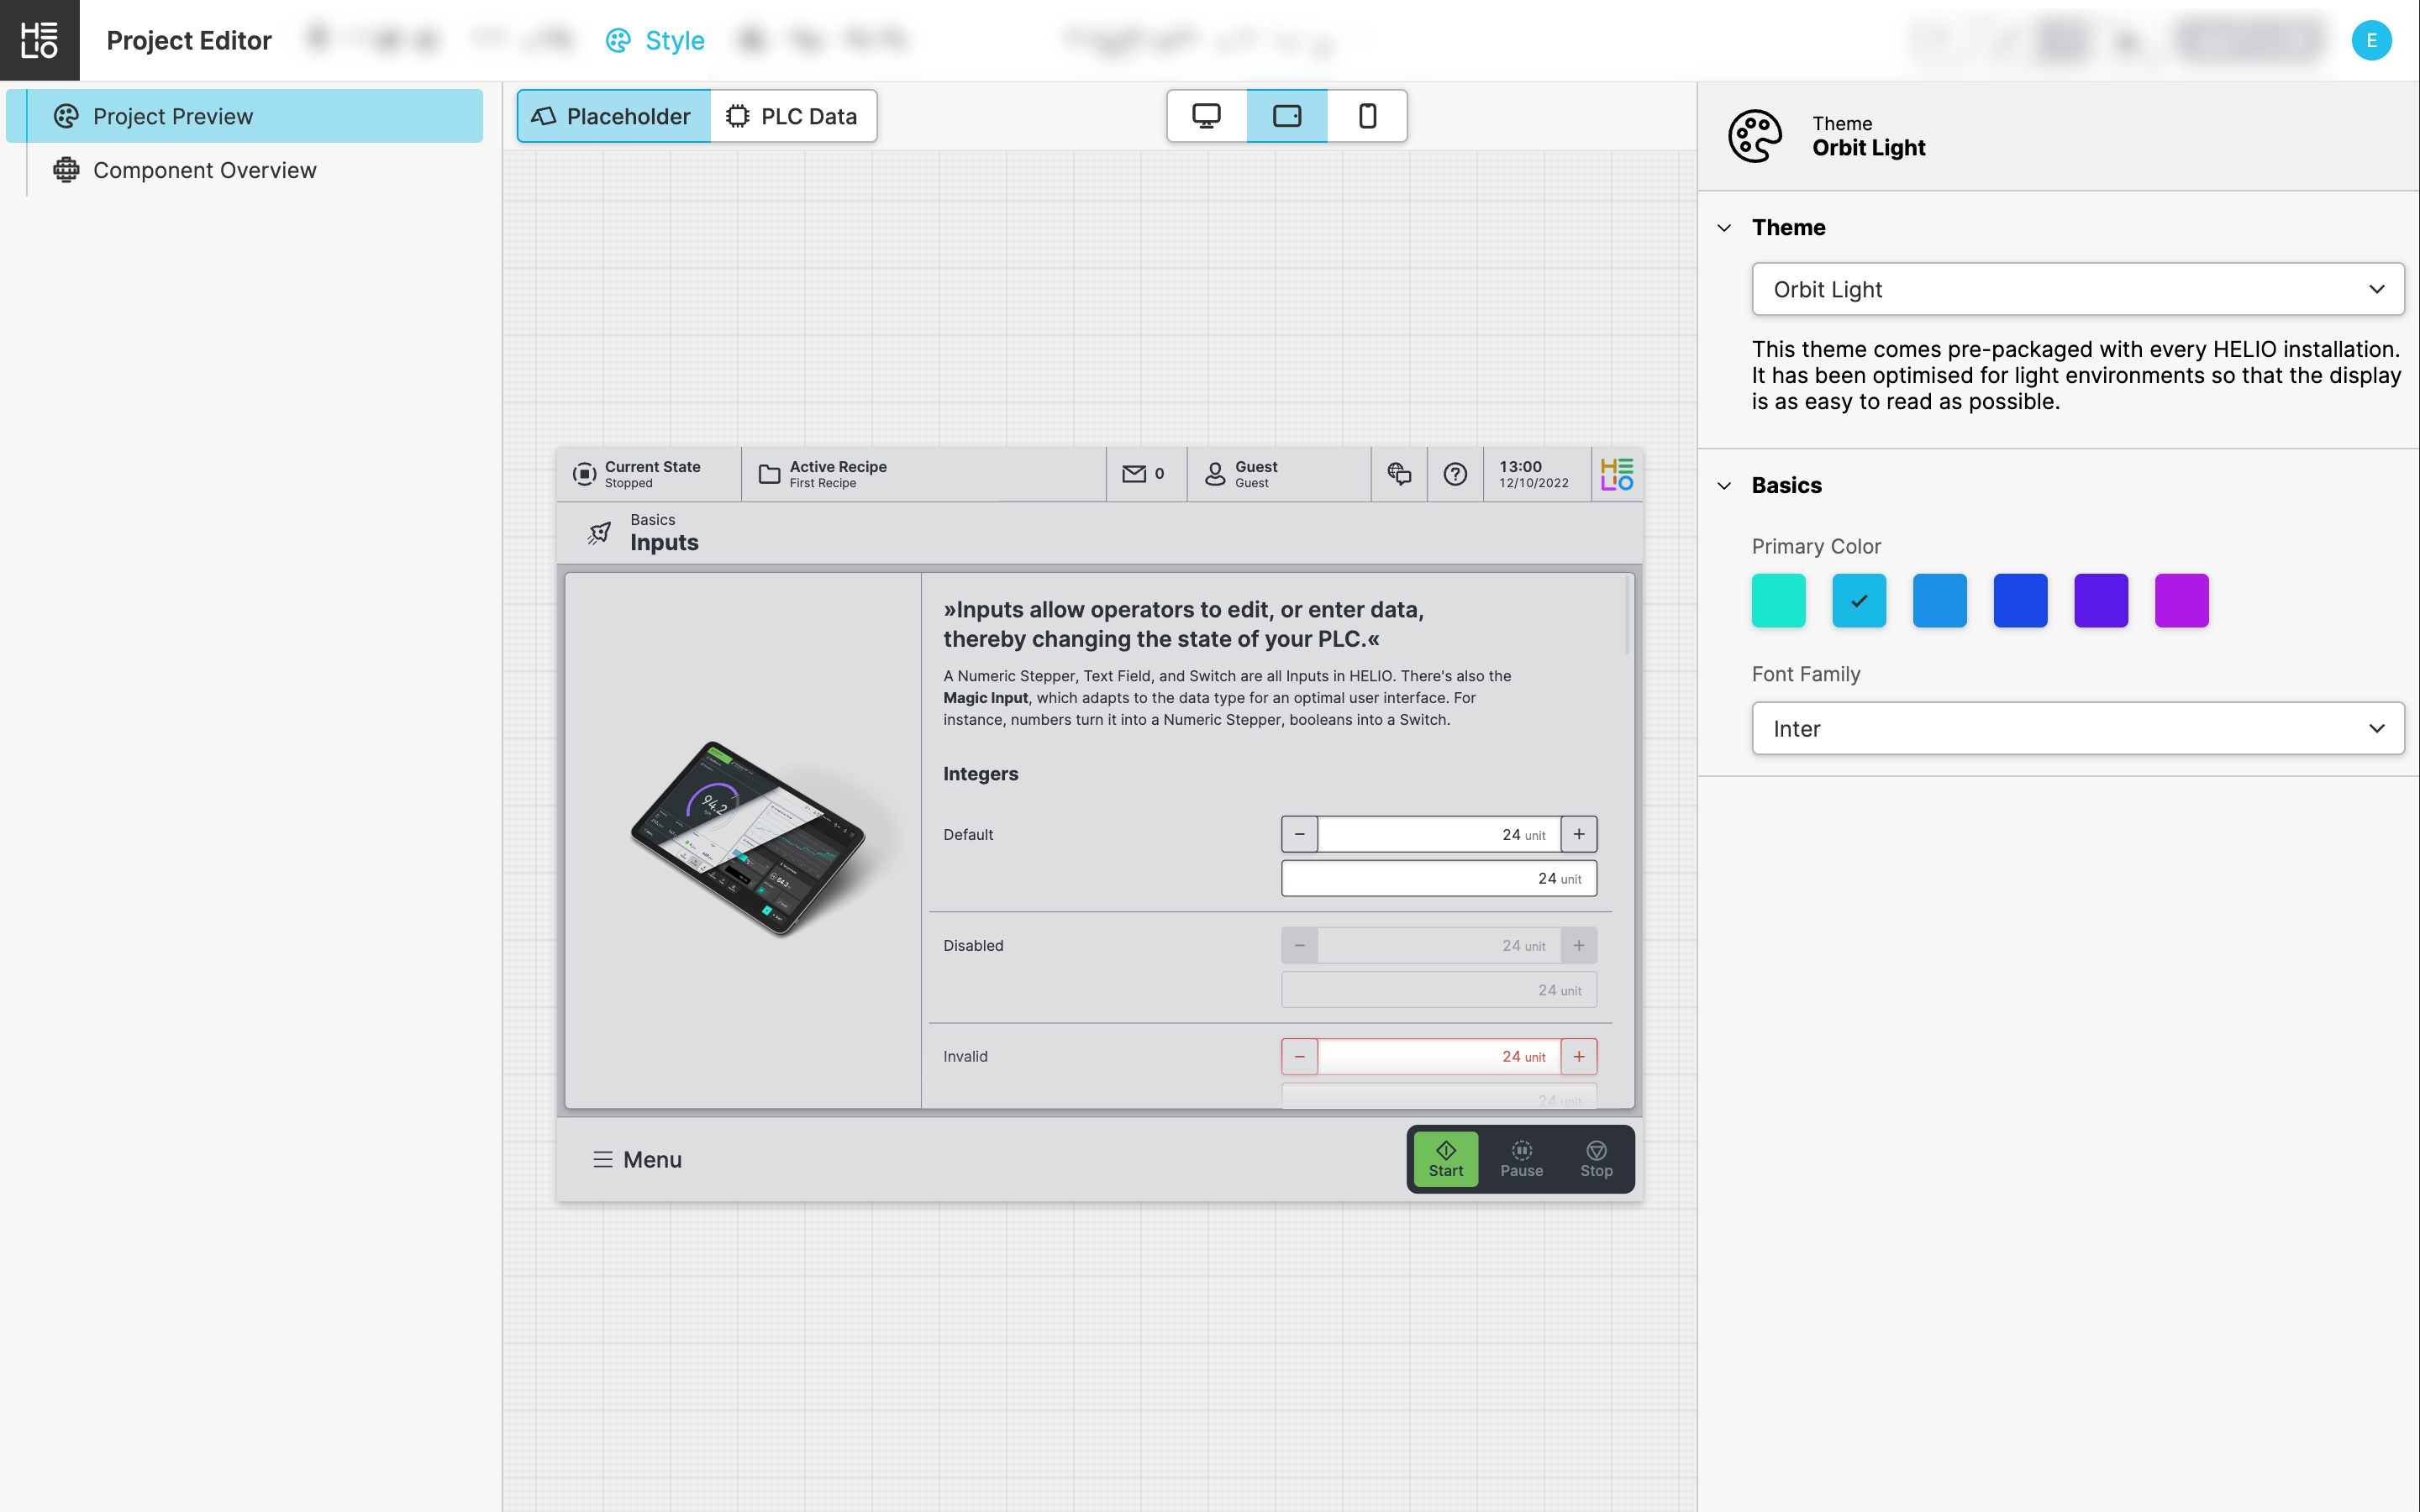Collapse the Basics section

click(x=1724, y=486)
